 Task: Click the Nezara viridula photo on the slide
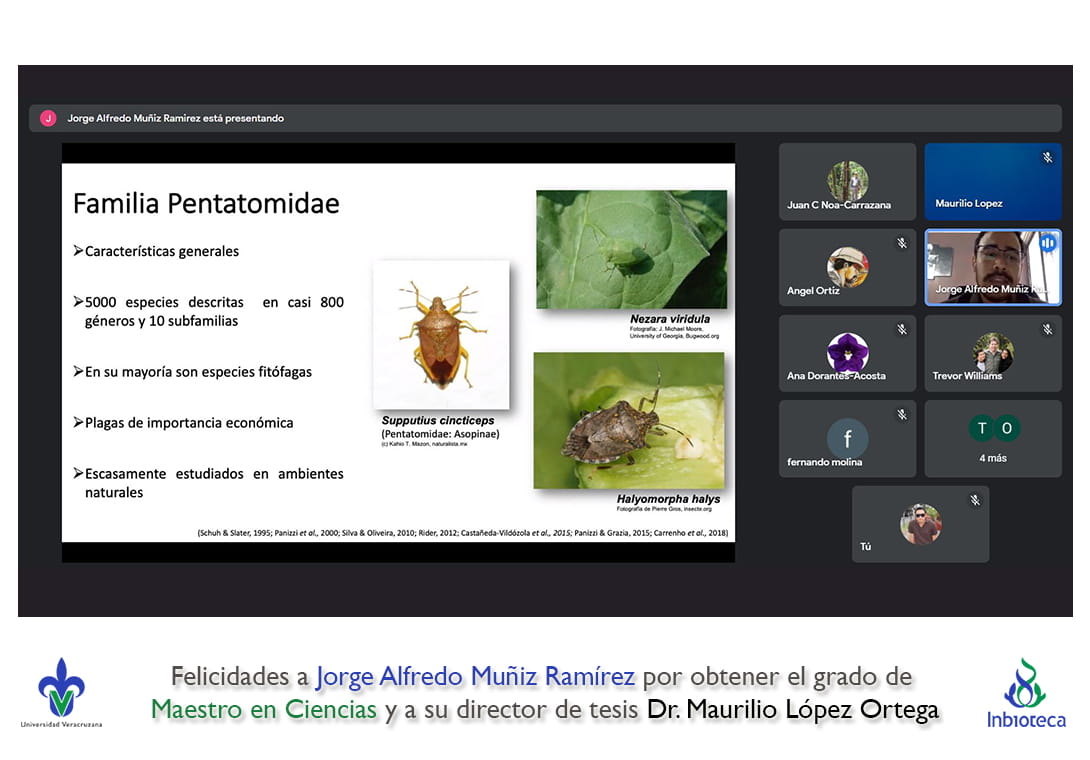coord(630,250)
